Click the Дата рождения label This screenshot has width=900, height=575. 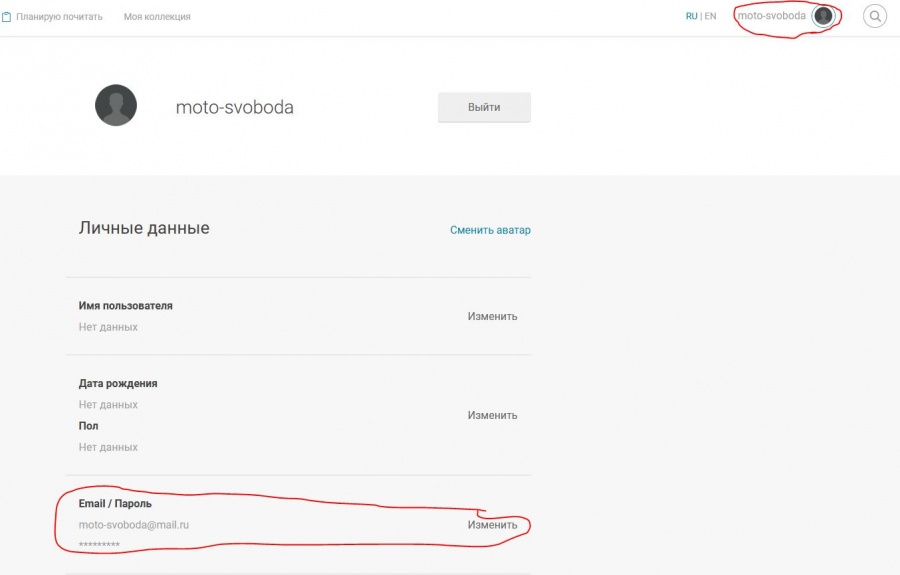(118, 383)
